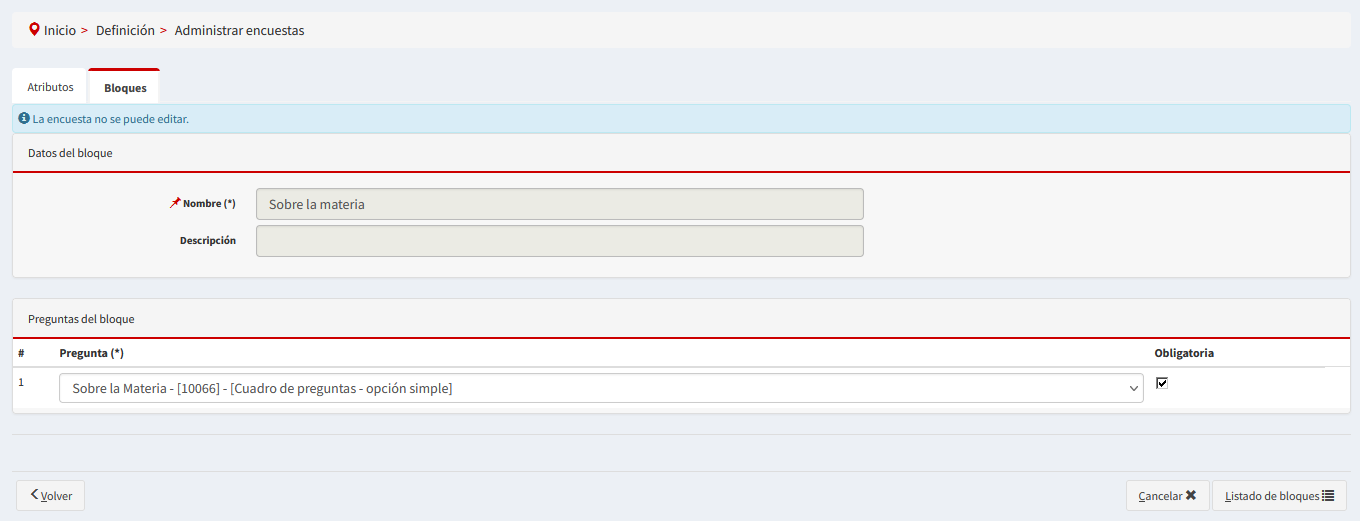Select the Bloques tab
This screenshot has height=521, width=1360.
[125, 87]
